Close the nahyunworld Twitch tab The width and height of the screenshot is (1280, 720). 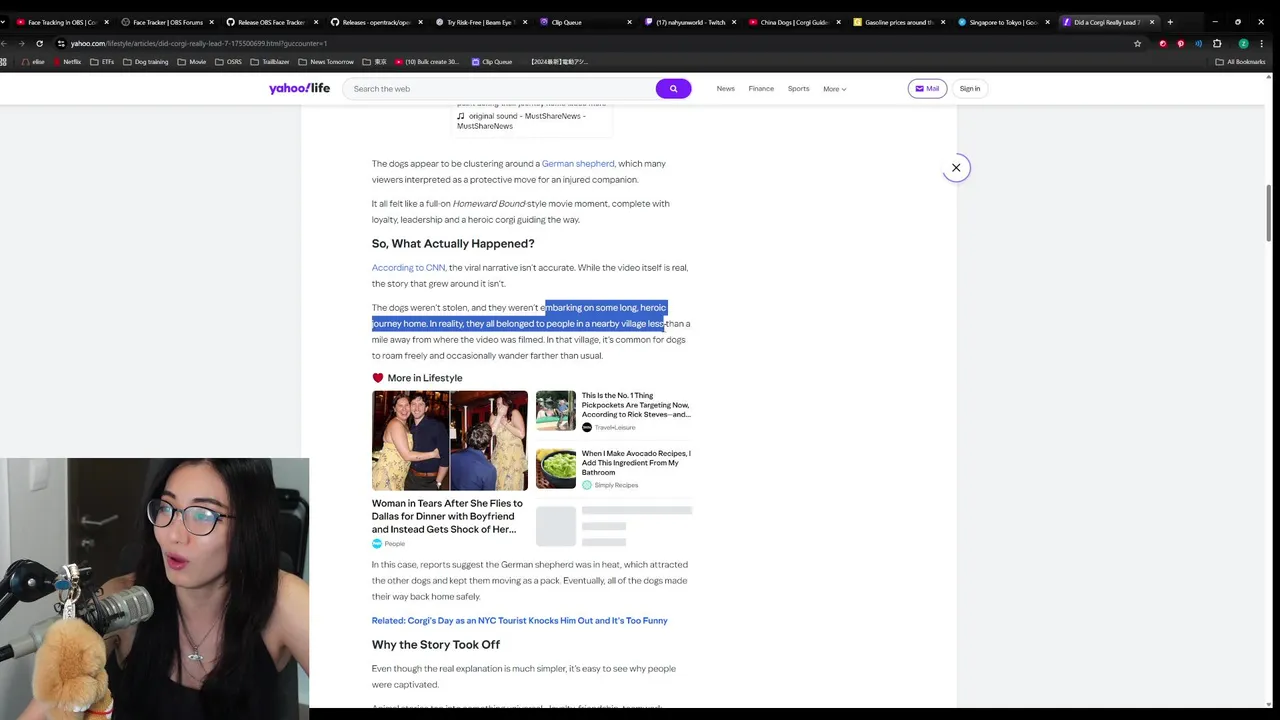click(733, 22)
